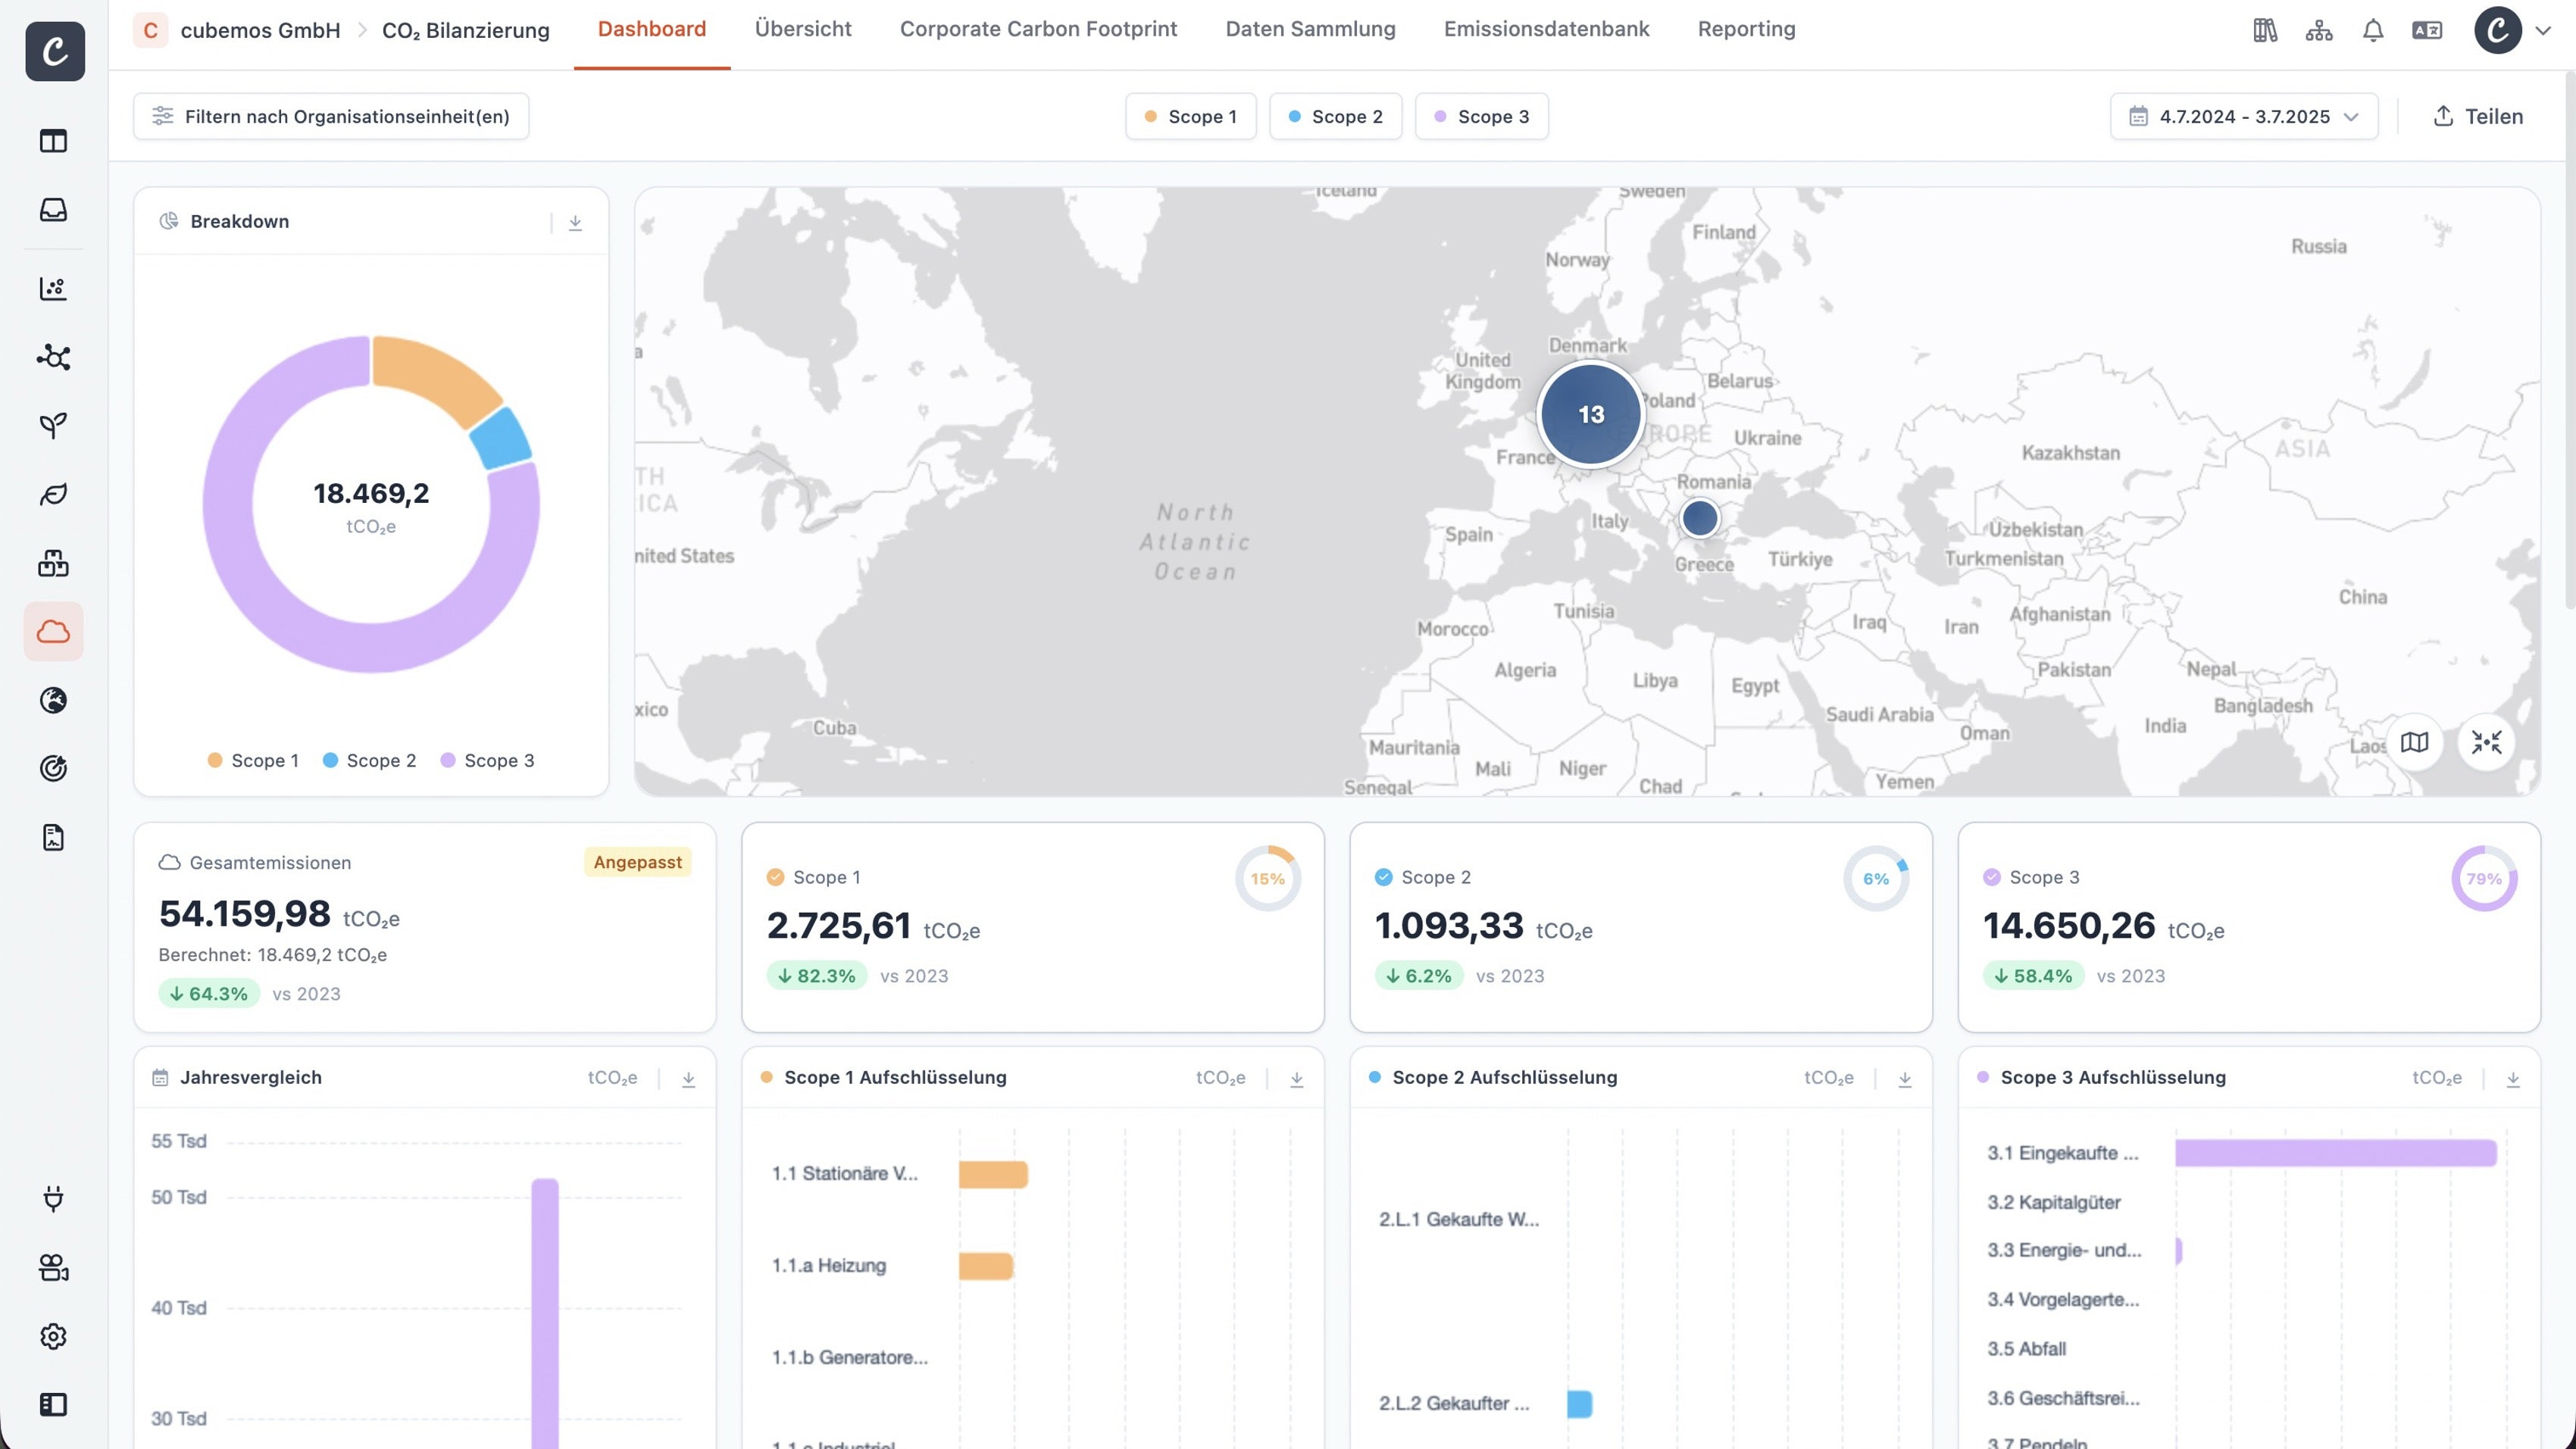Screen dimensions: 2576x1449
Task: Open the Emissionsdatenbank tab
Action: tap(1546, 29)
